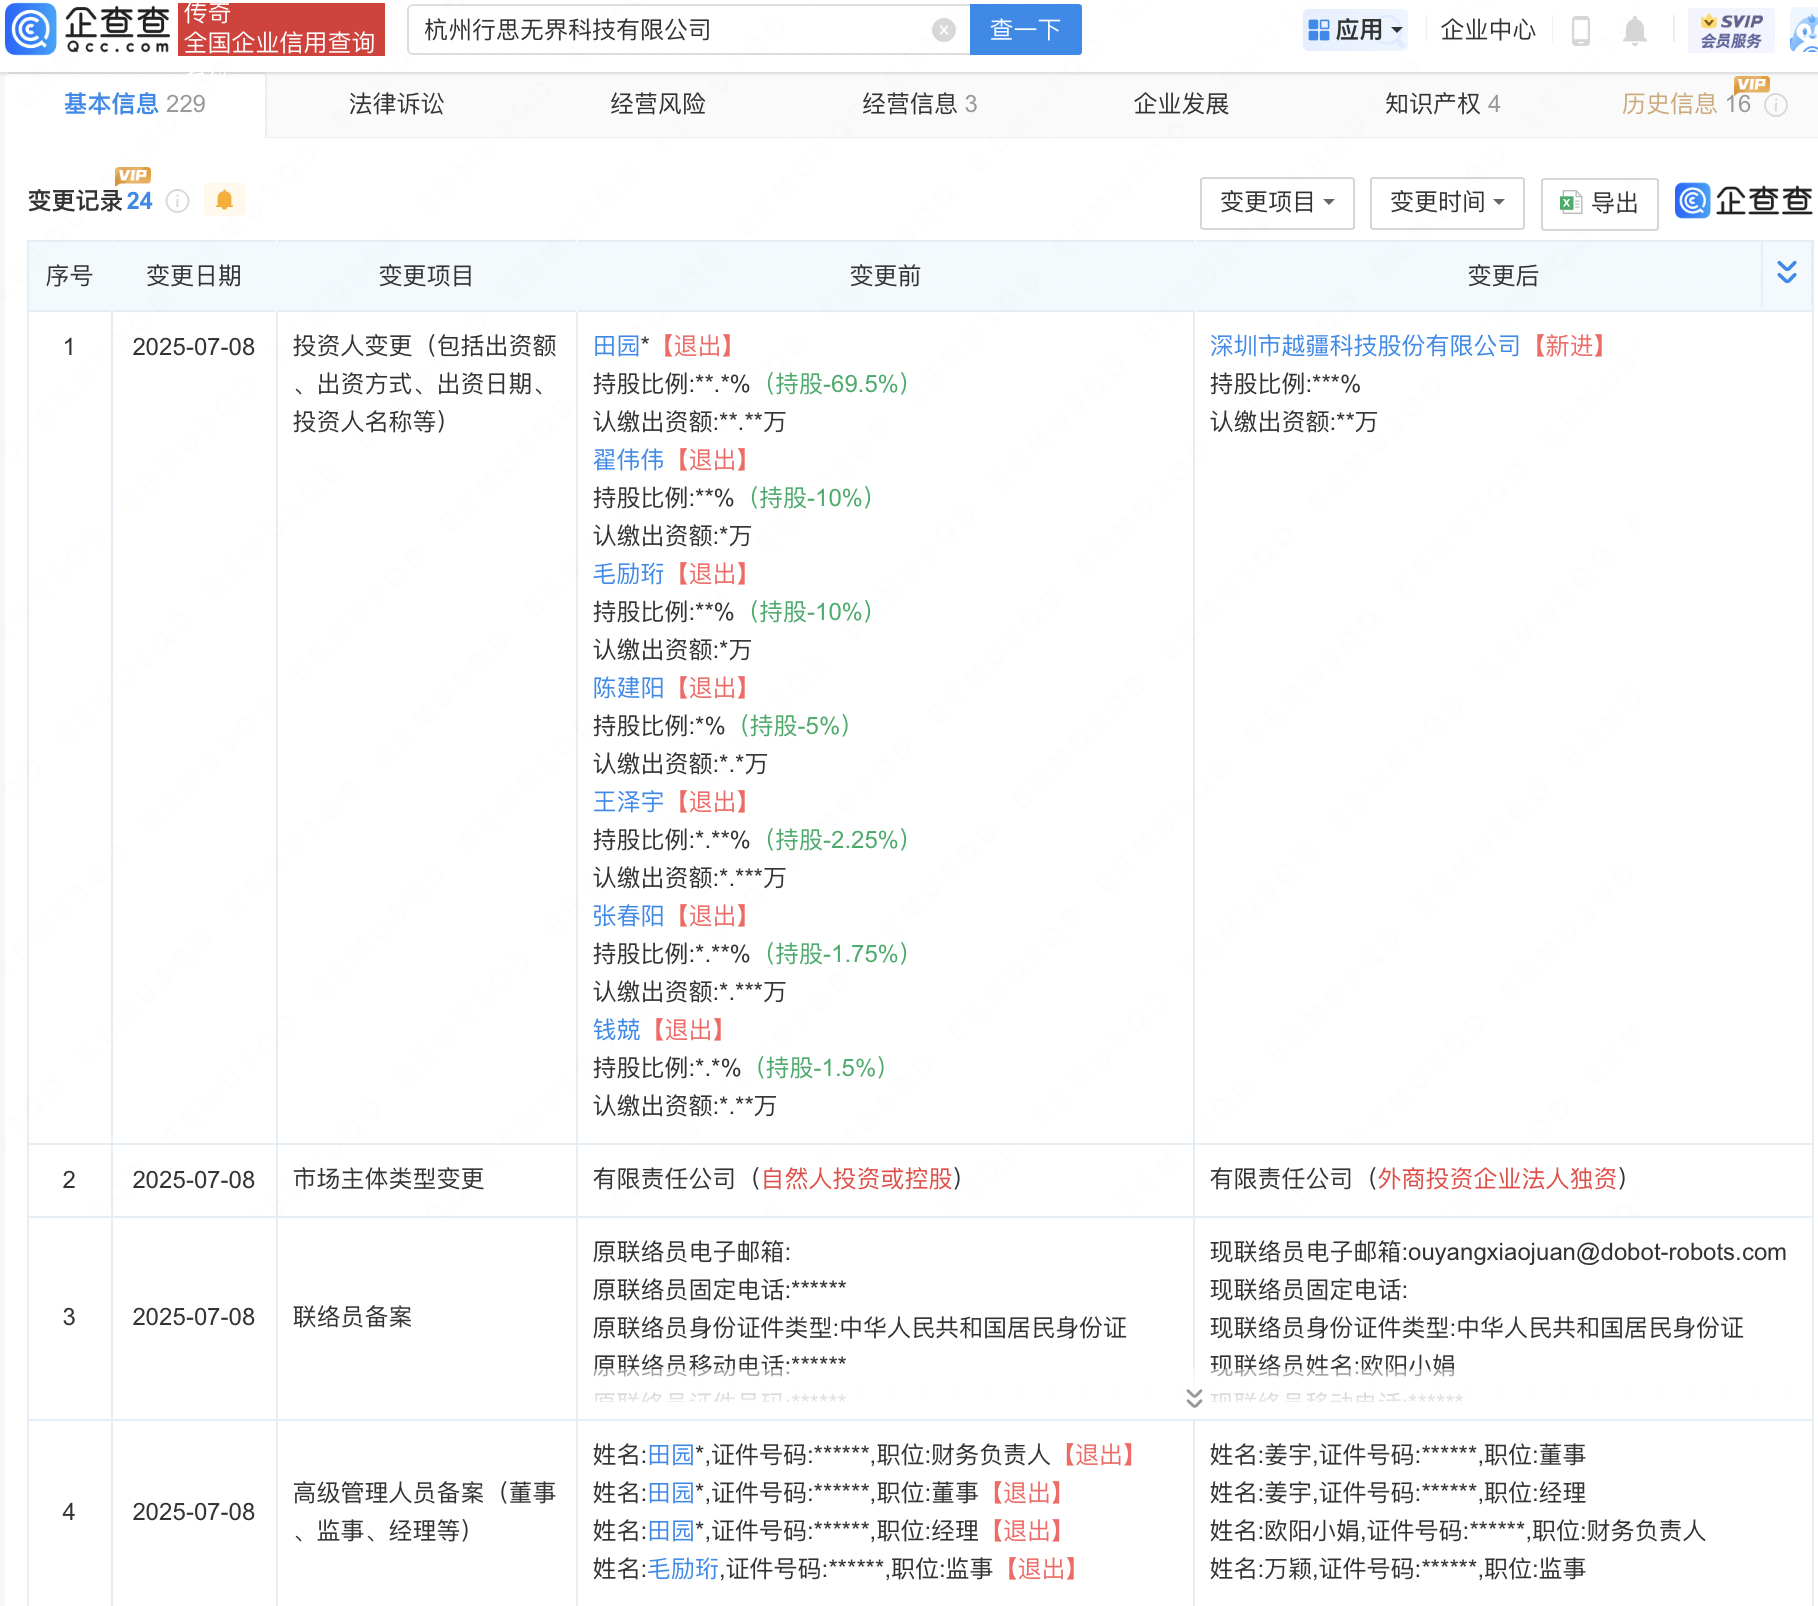
Task: Open 深圳市越疆科技股份有限公司 link
Action: pyautogui.click(x=1365, y=346)
